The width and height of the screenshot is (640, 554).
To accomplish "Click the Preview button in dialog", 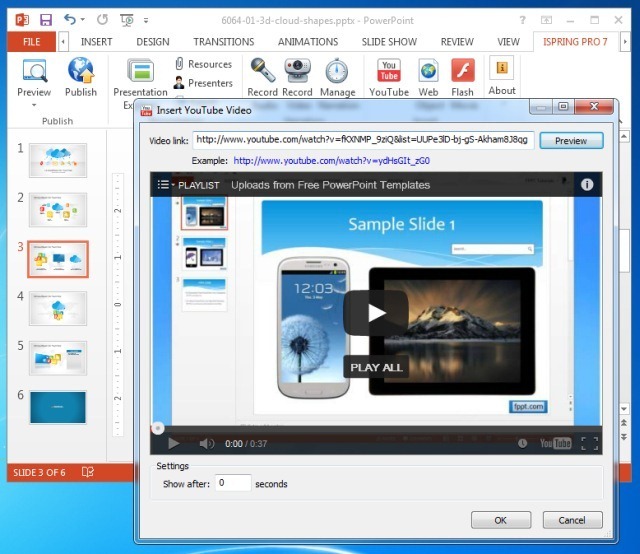I will (571, 140).
